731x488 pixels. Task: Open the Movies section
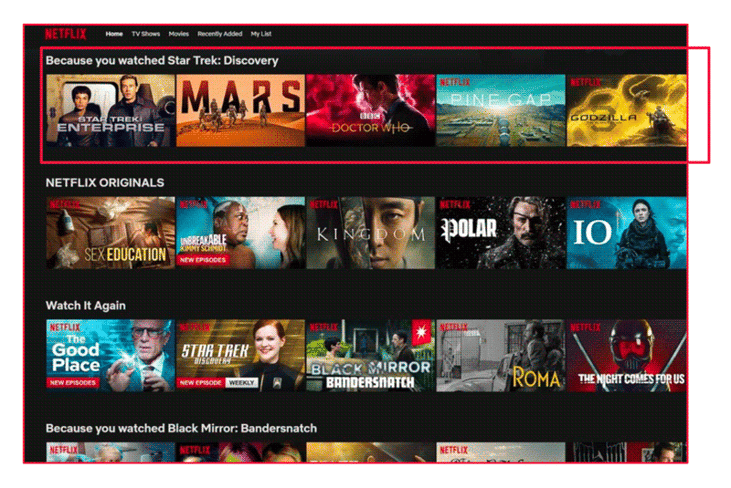179,34
